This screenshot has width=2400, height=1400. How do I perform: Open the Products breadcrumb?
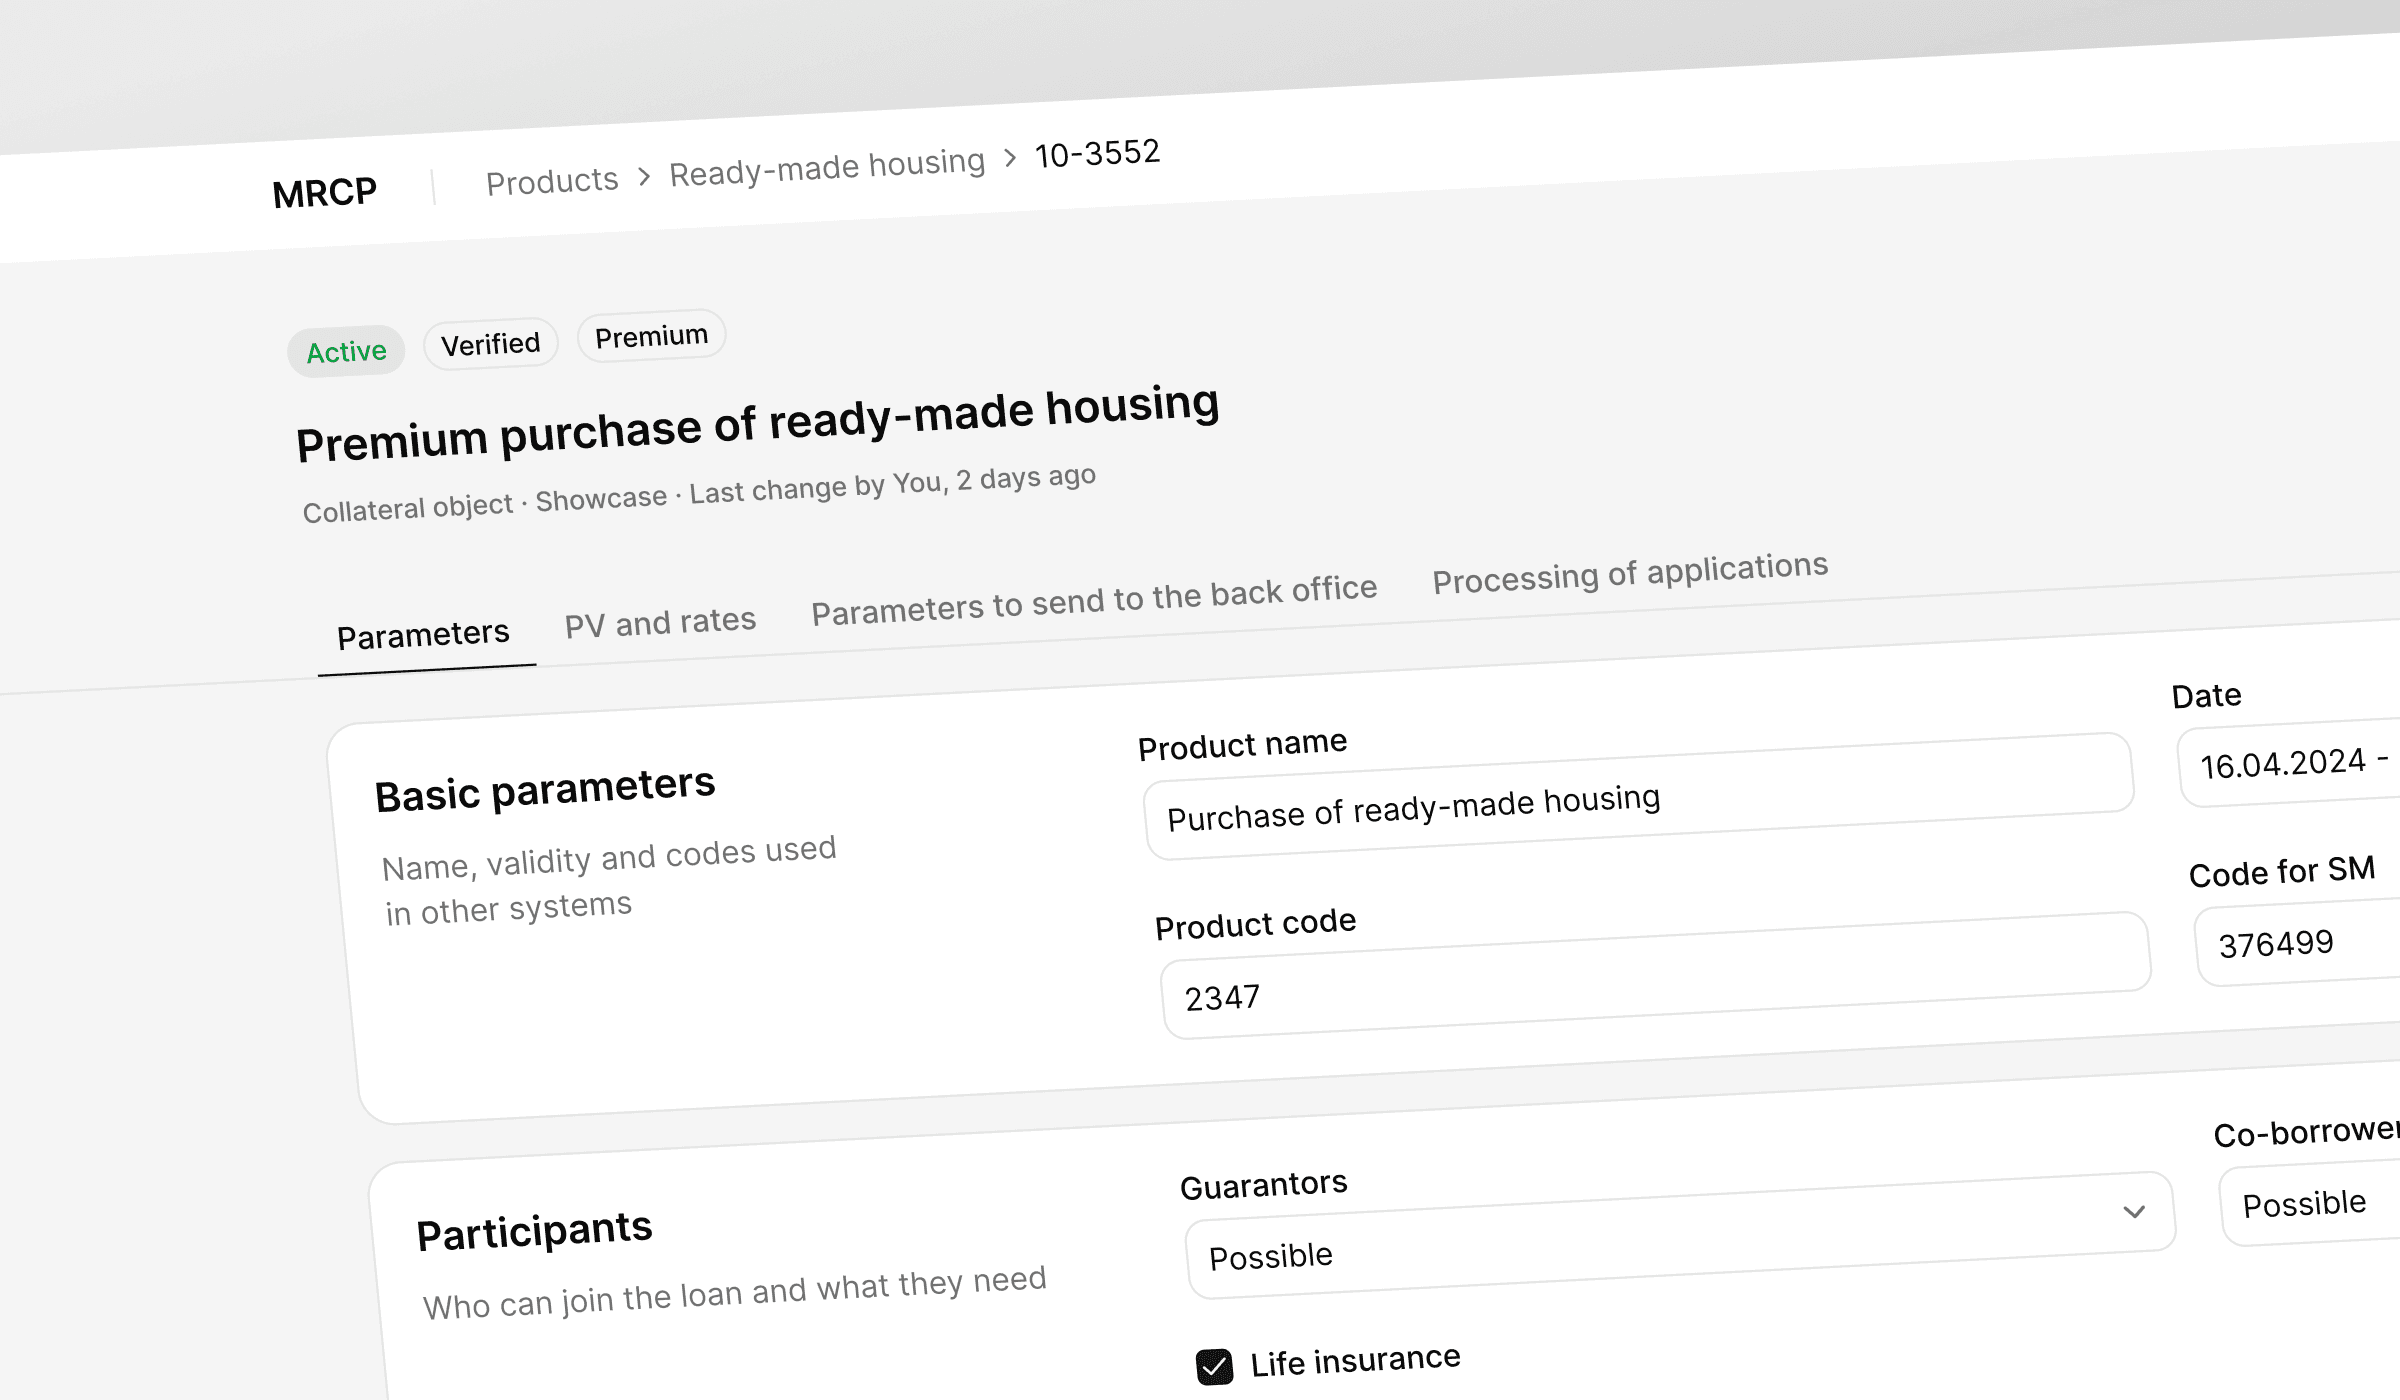(x=552, y=181)
